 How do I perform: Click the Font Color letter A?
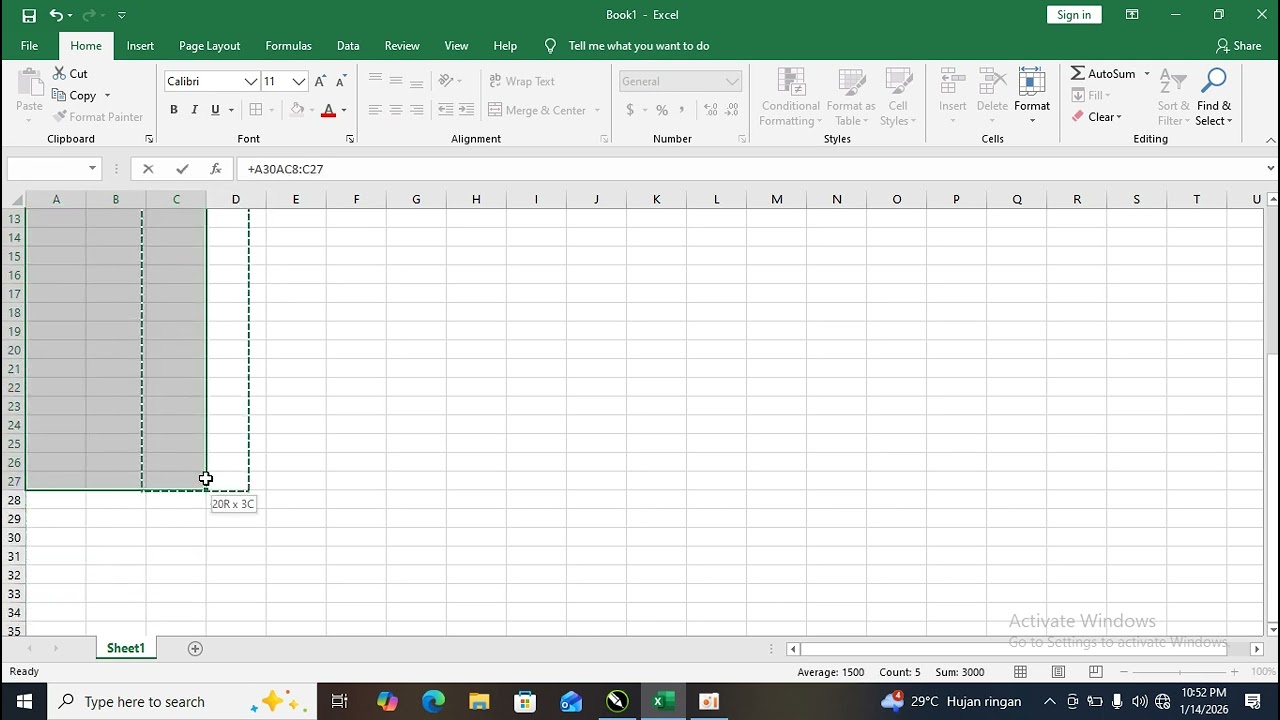coord(328,110)
